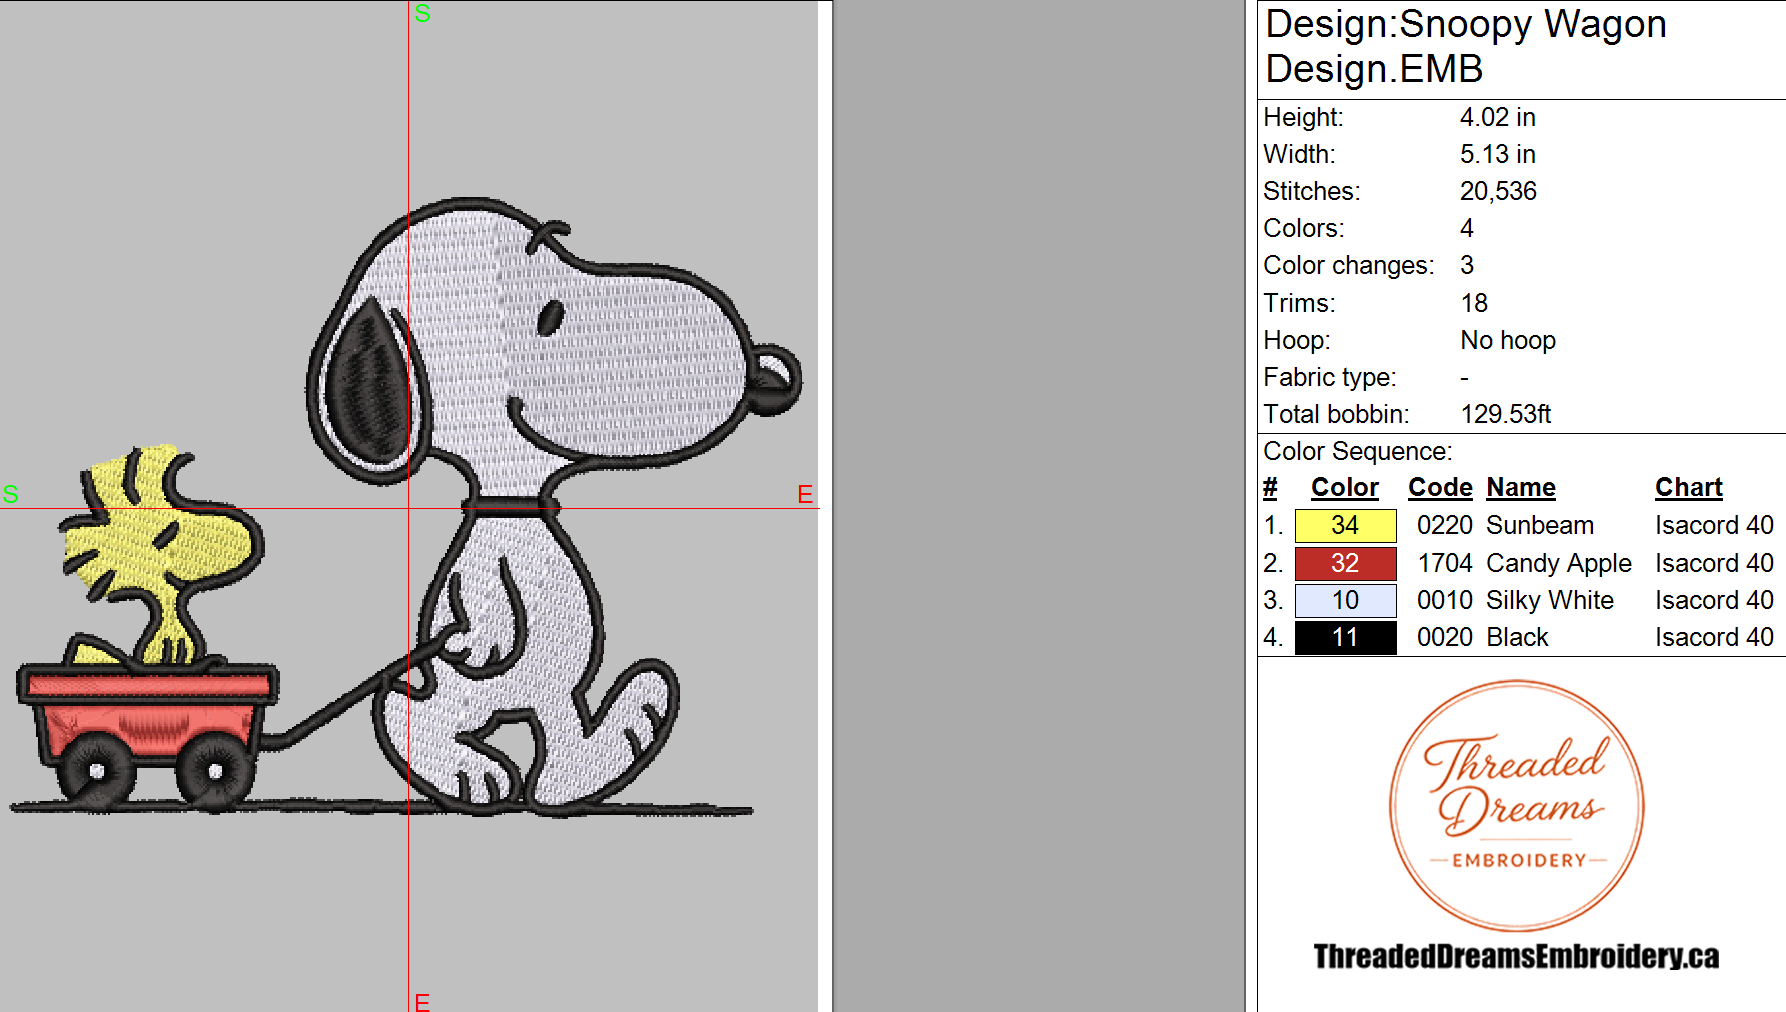The image size is (1786, 1012).
Task: Click the # column header
Action: coord(1270,488)
